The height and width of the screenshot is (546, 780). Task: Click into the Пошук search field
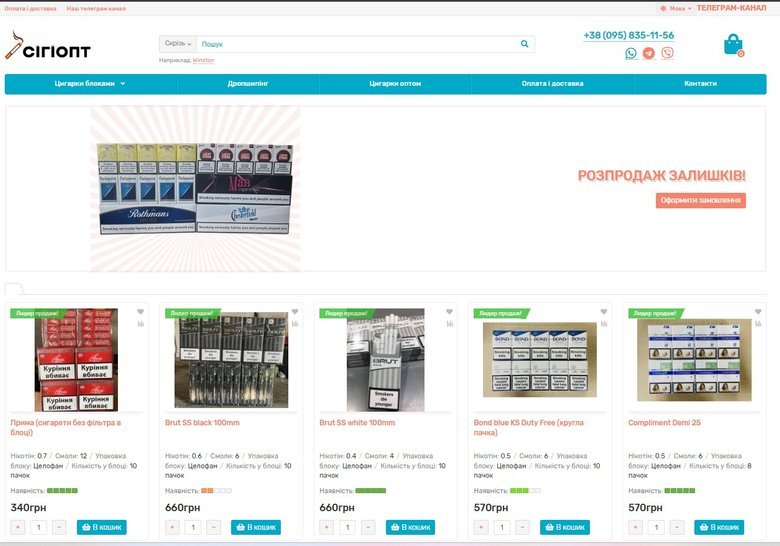356,44
